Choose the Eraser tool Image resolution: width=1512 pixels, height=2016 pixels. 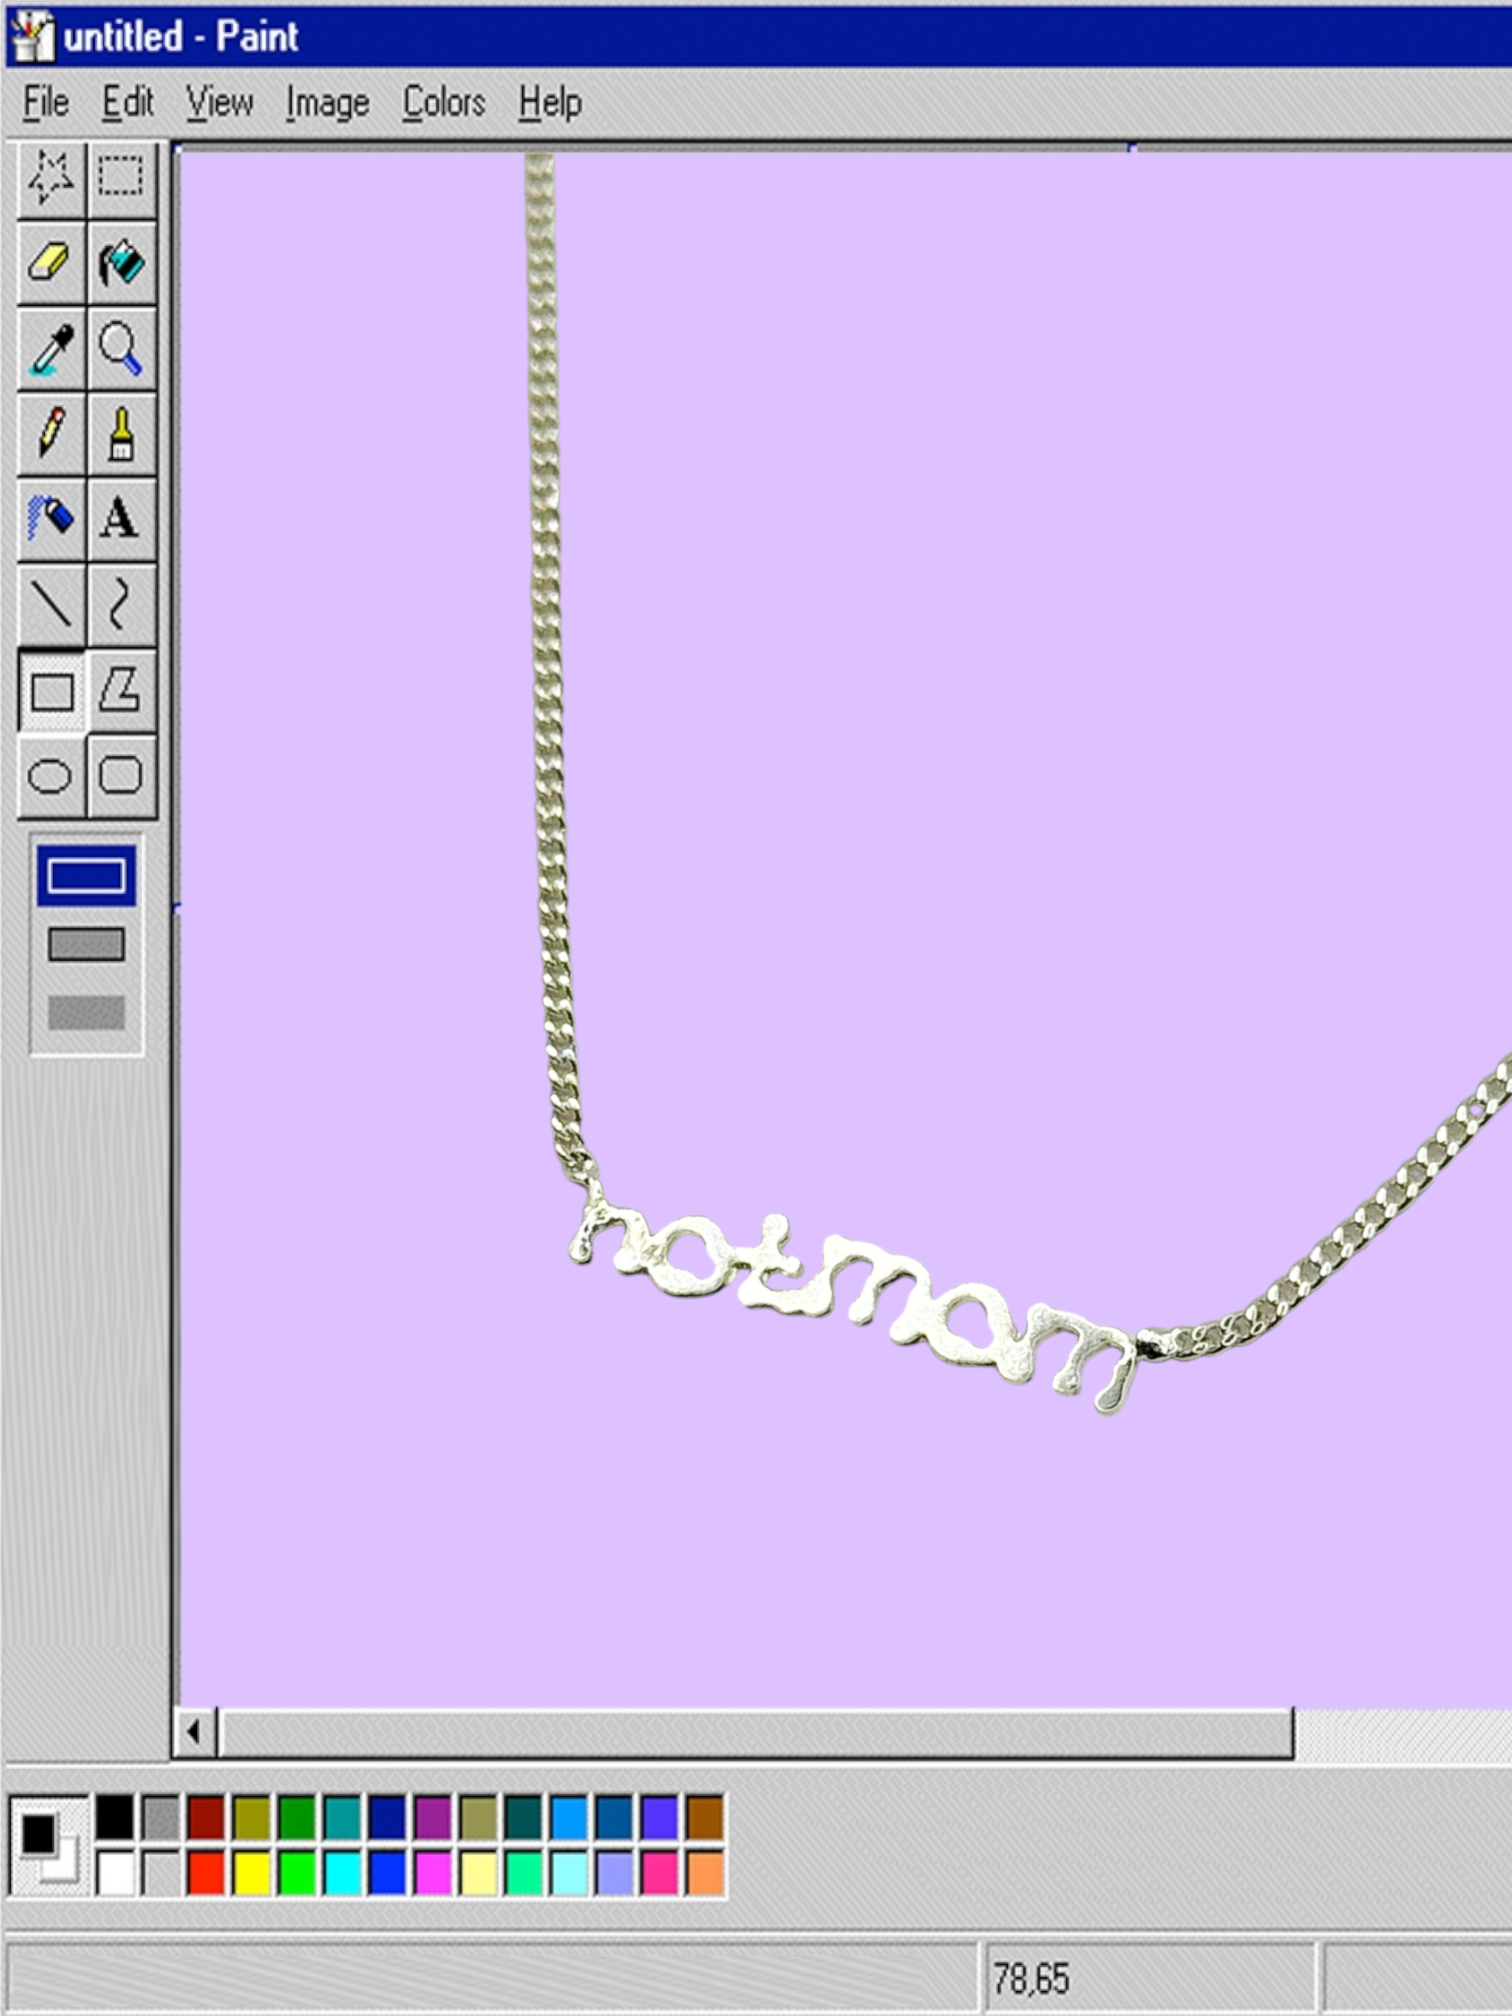(51, 264)
